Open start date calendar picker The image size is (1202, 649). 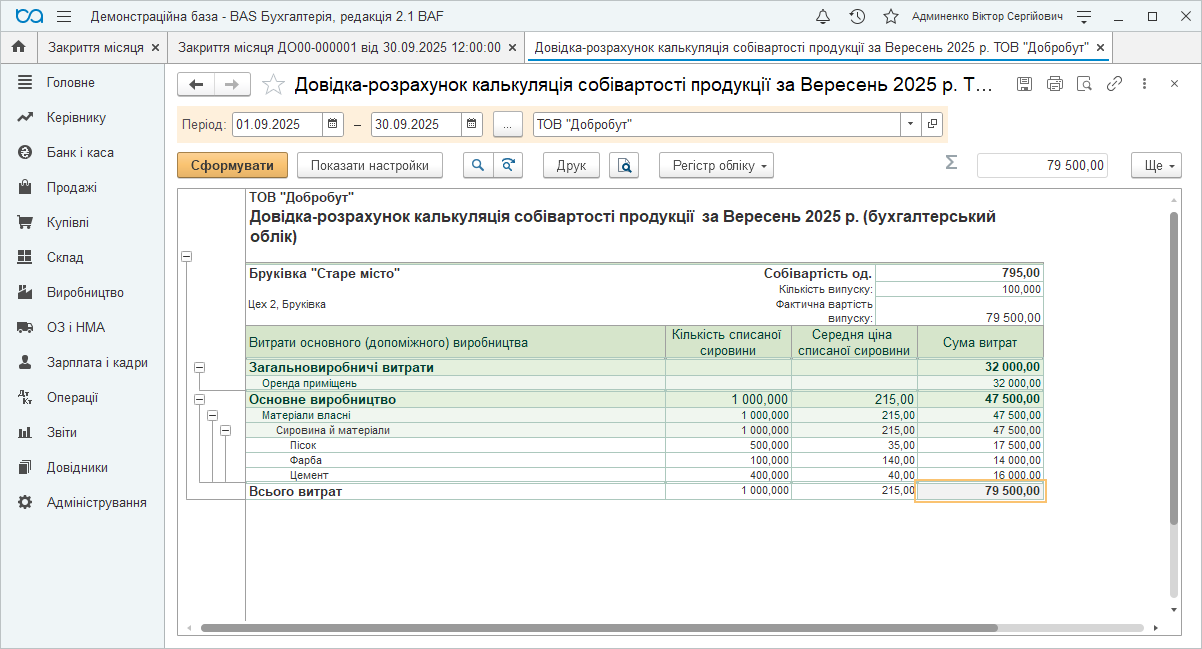[333, 125]
